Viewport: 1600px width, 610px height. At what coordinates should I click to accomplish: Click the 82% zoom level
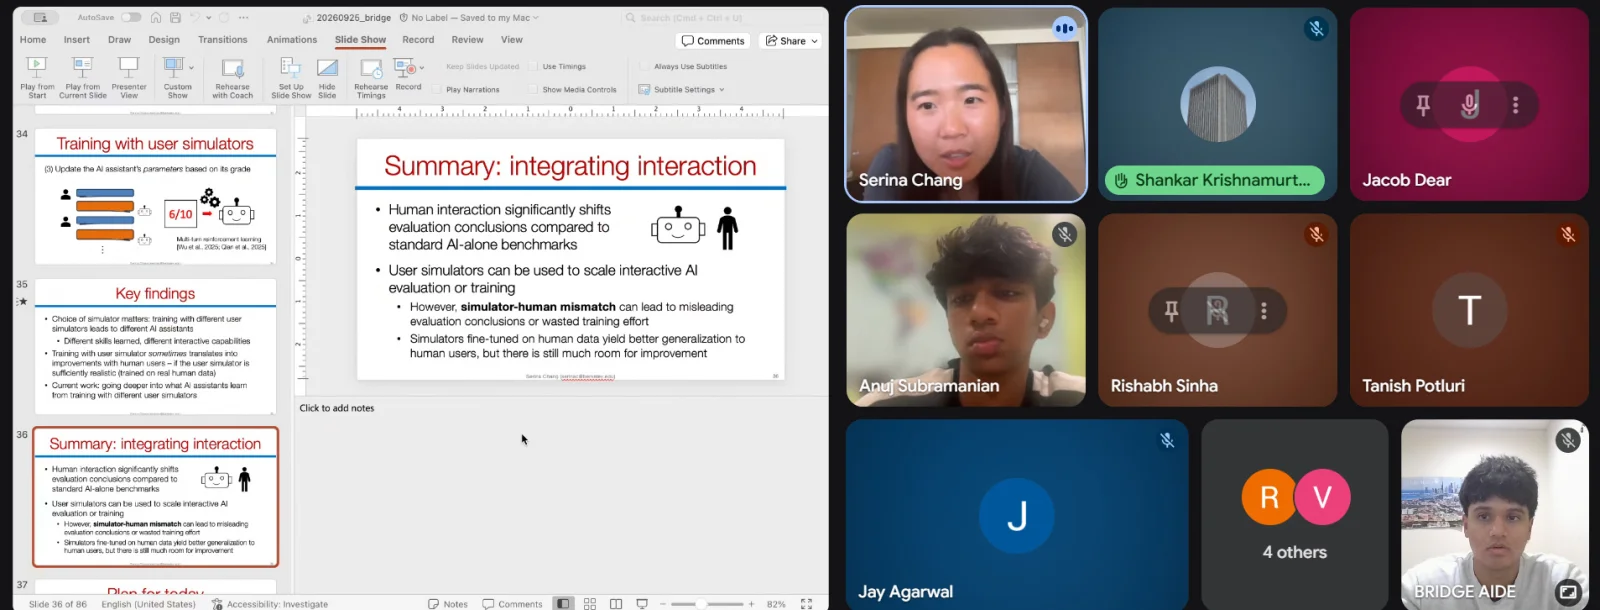pyautogui.click(x=776, y=604)
